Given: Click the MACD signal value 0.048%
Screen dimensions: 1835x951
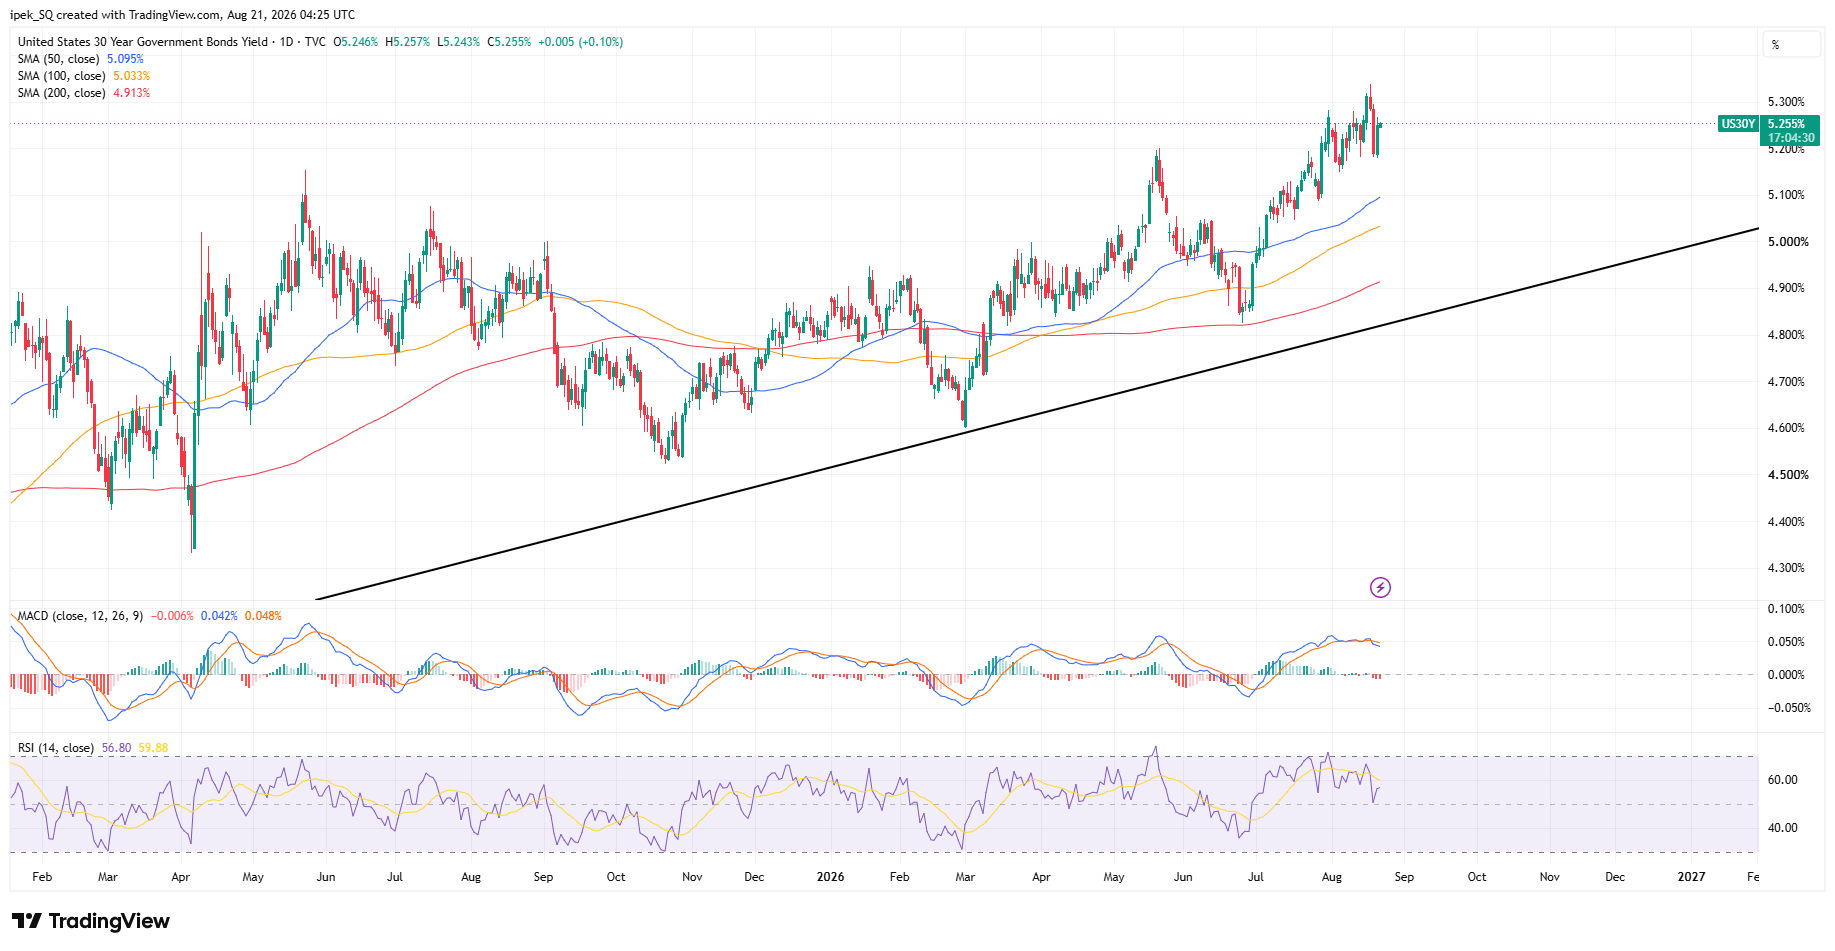Looking at the screenshot, I should pyautogui.click(x=264, y=616).
